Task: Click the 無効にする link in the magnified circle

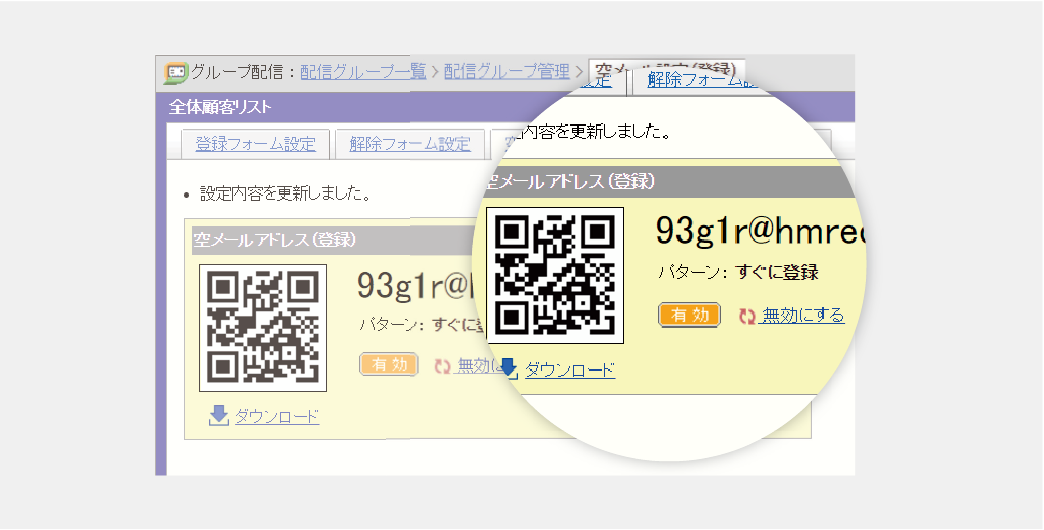Action: click(802, 315)
